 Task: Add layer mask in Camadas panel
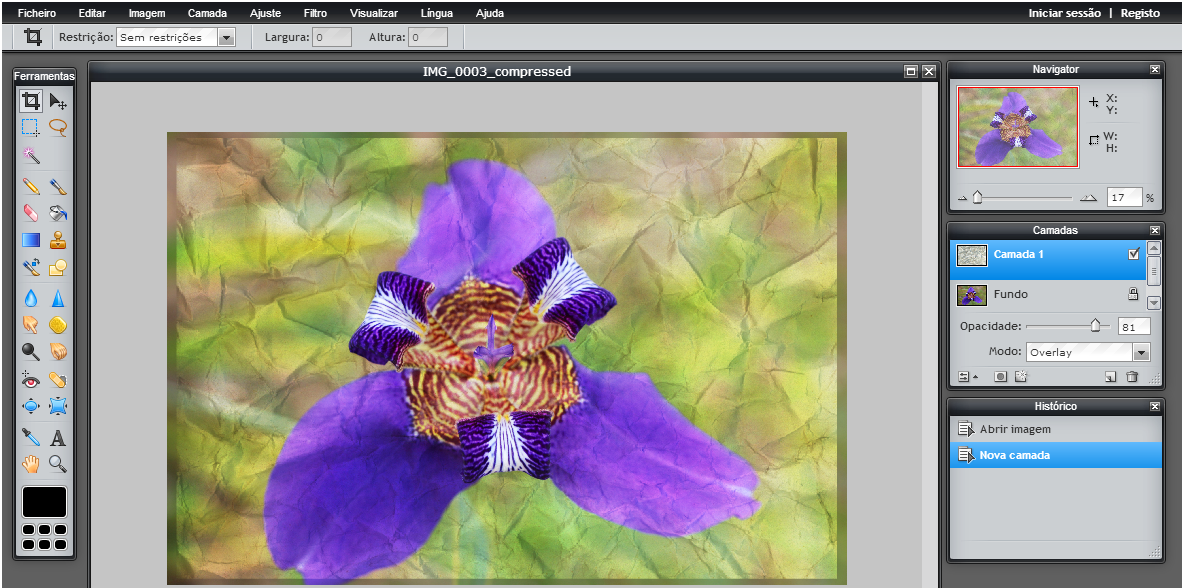pos(1000,376)
